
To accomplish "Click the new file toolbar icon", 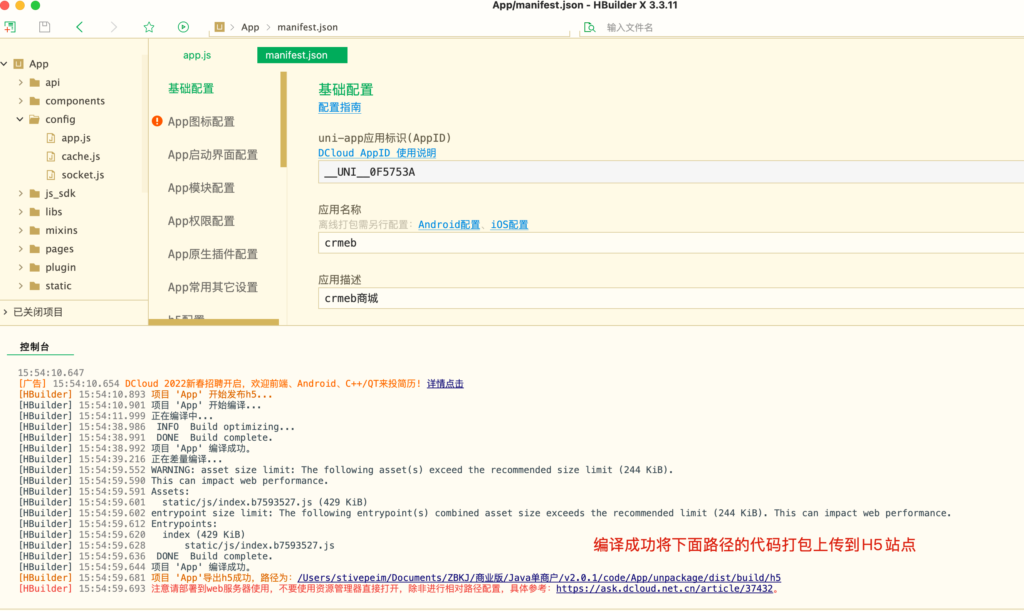I will [10, 27].
